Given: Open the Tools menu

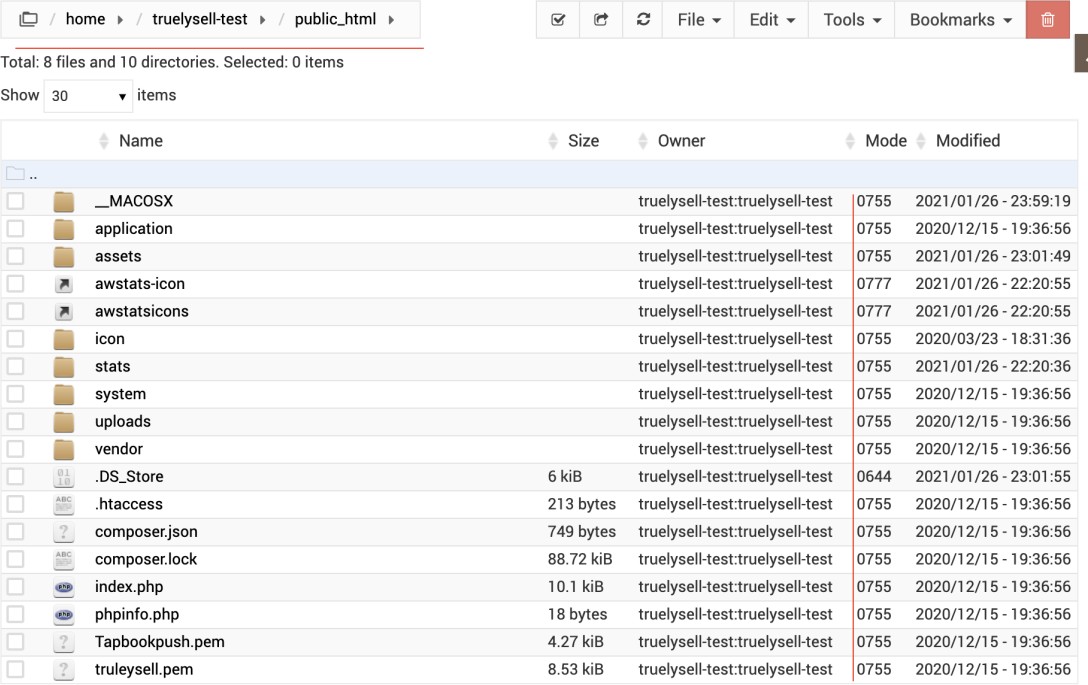Looking at the screenshot, I should pos(852,20).
